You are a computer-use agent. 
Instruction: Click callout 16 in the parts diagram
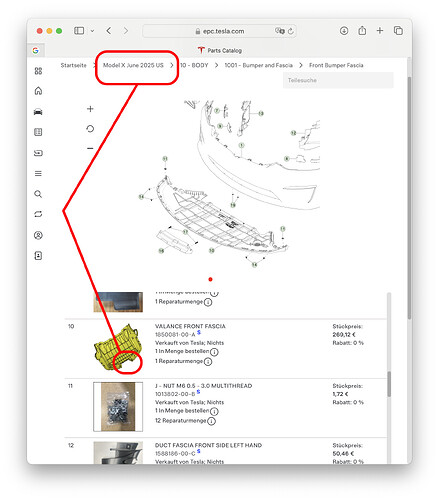pyautogui.click(x=161, y=250)
